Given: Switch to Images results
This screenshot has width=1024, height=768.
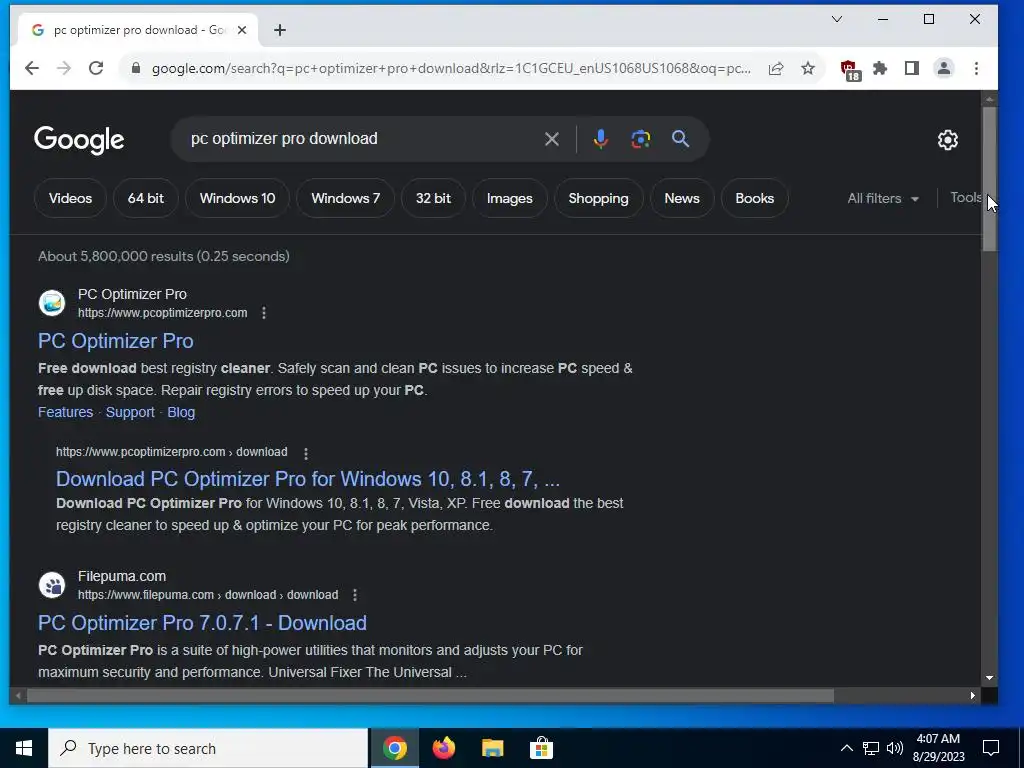Looking at the screenshot, I should 509,199.
